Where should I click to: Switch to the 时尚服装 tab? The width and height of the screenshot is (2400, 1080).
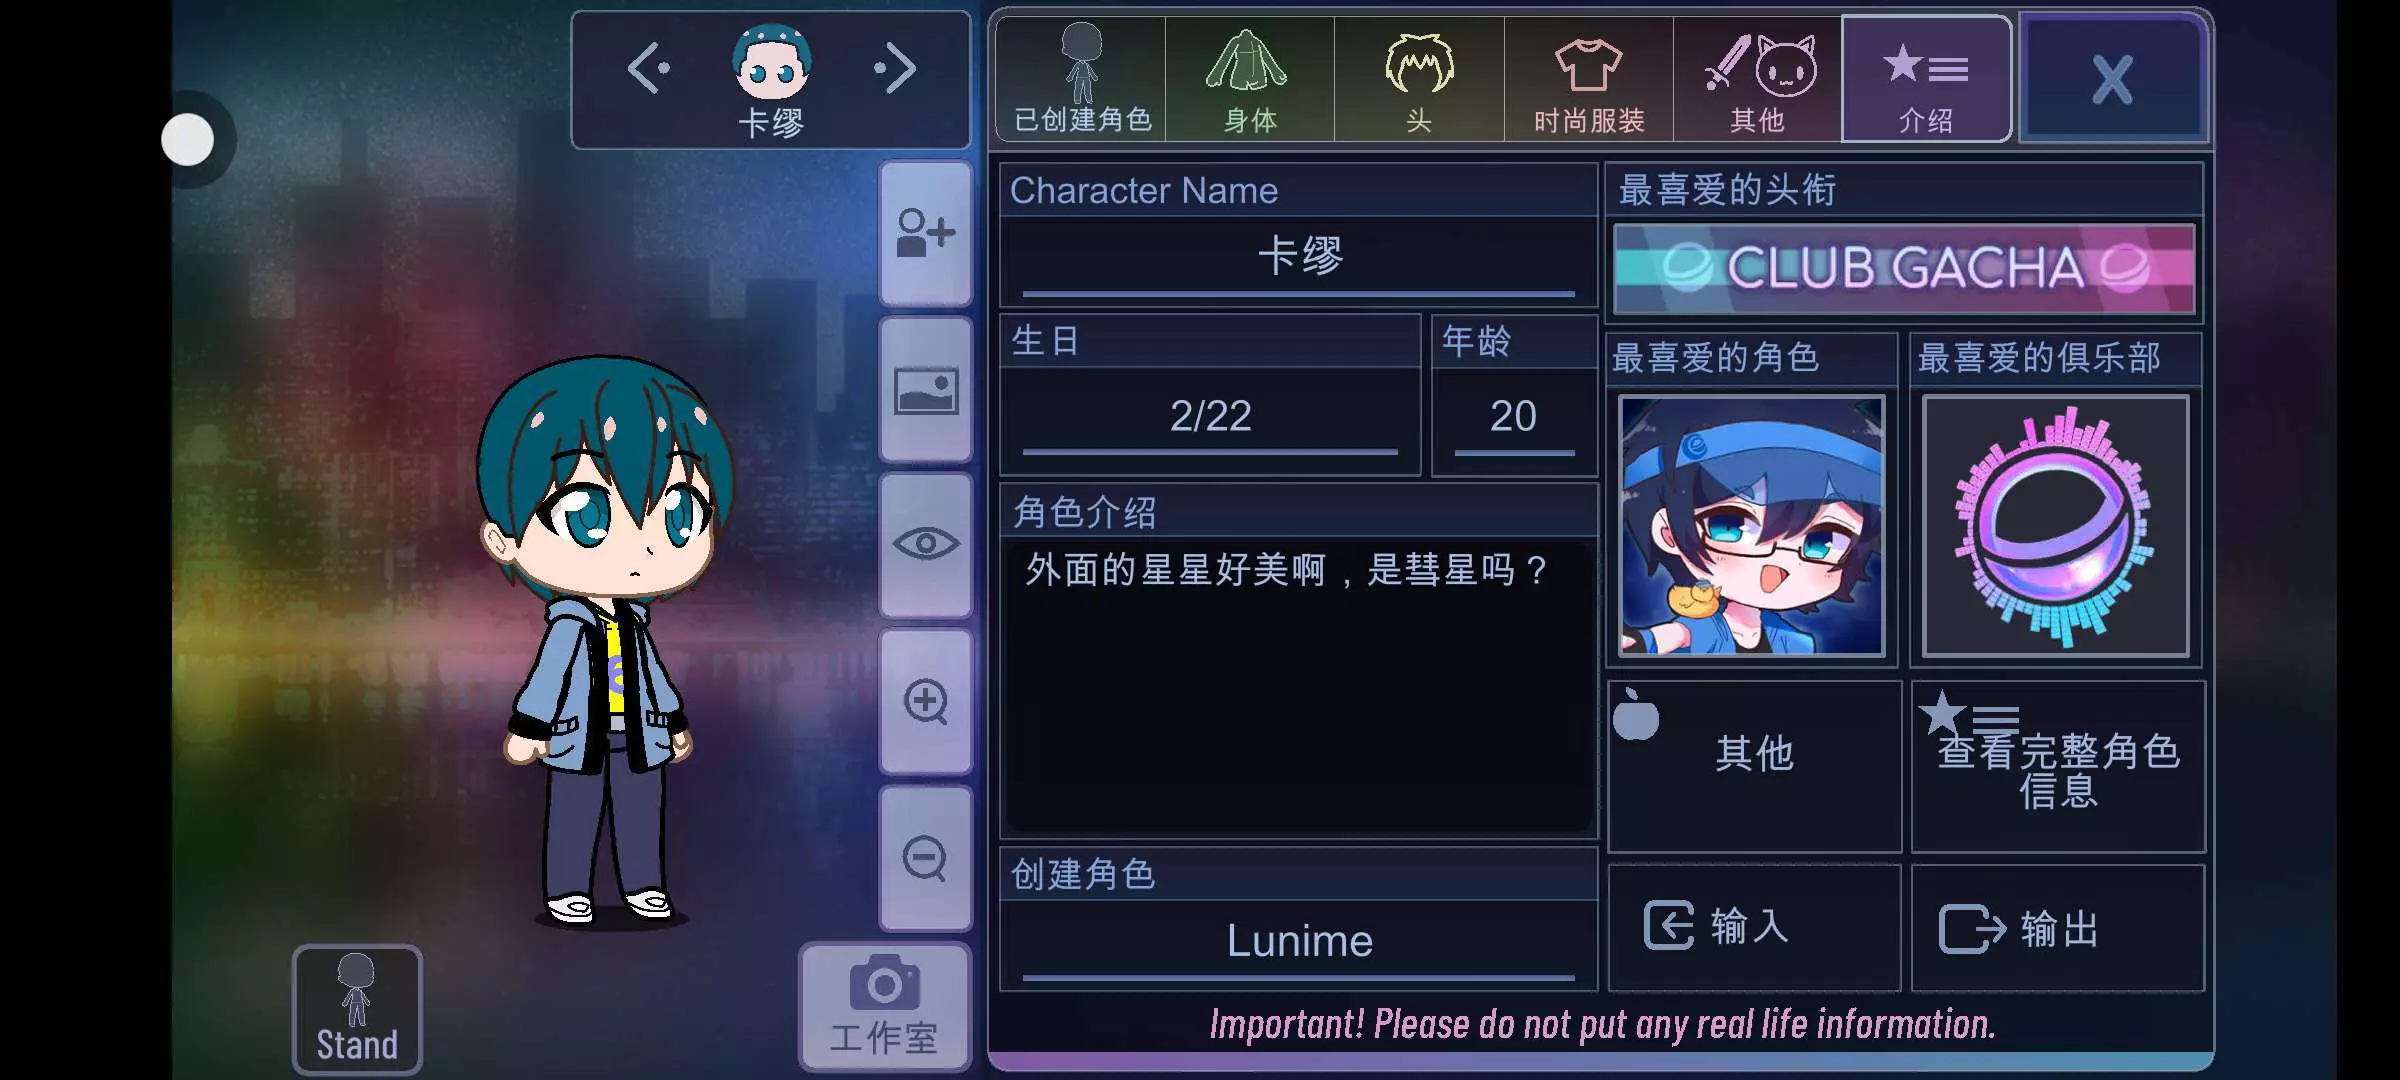1589,79
